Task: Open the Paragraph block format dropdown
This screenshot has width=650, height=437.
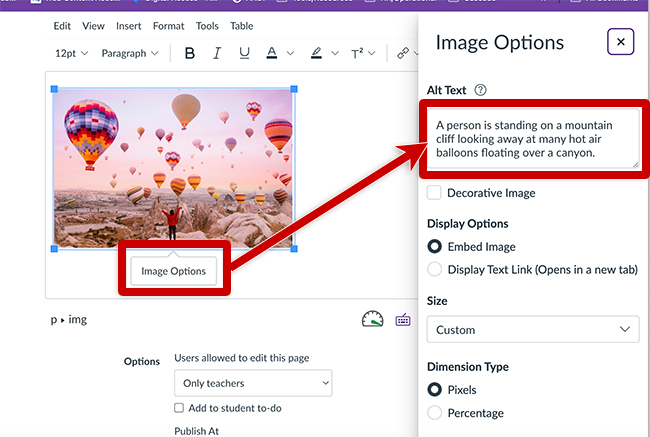Action: (x=130, y=53)
